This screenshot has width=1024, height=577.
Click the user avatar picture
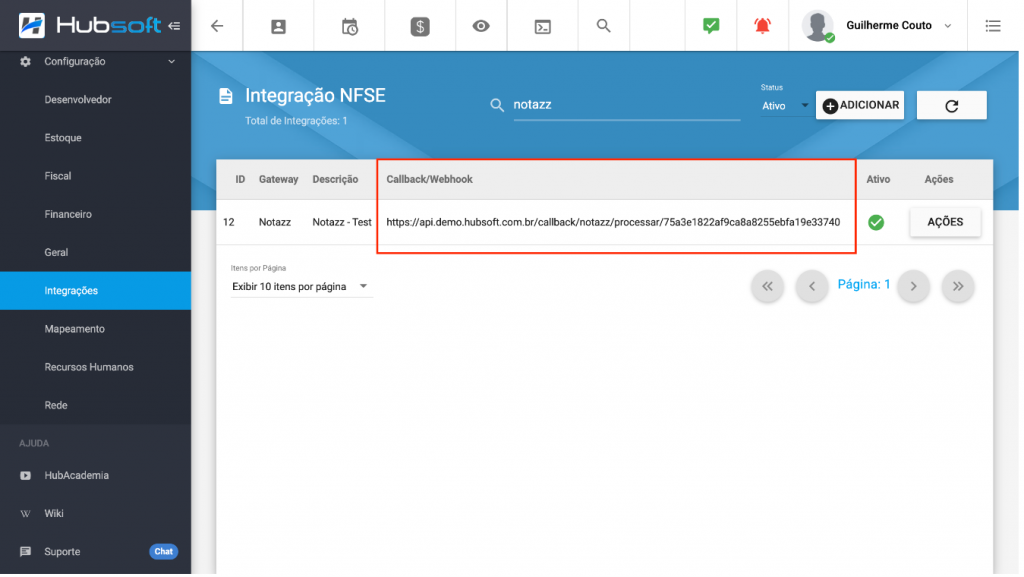[x=818, y=26]
